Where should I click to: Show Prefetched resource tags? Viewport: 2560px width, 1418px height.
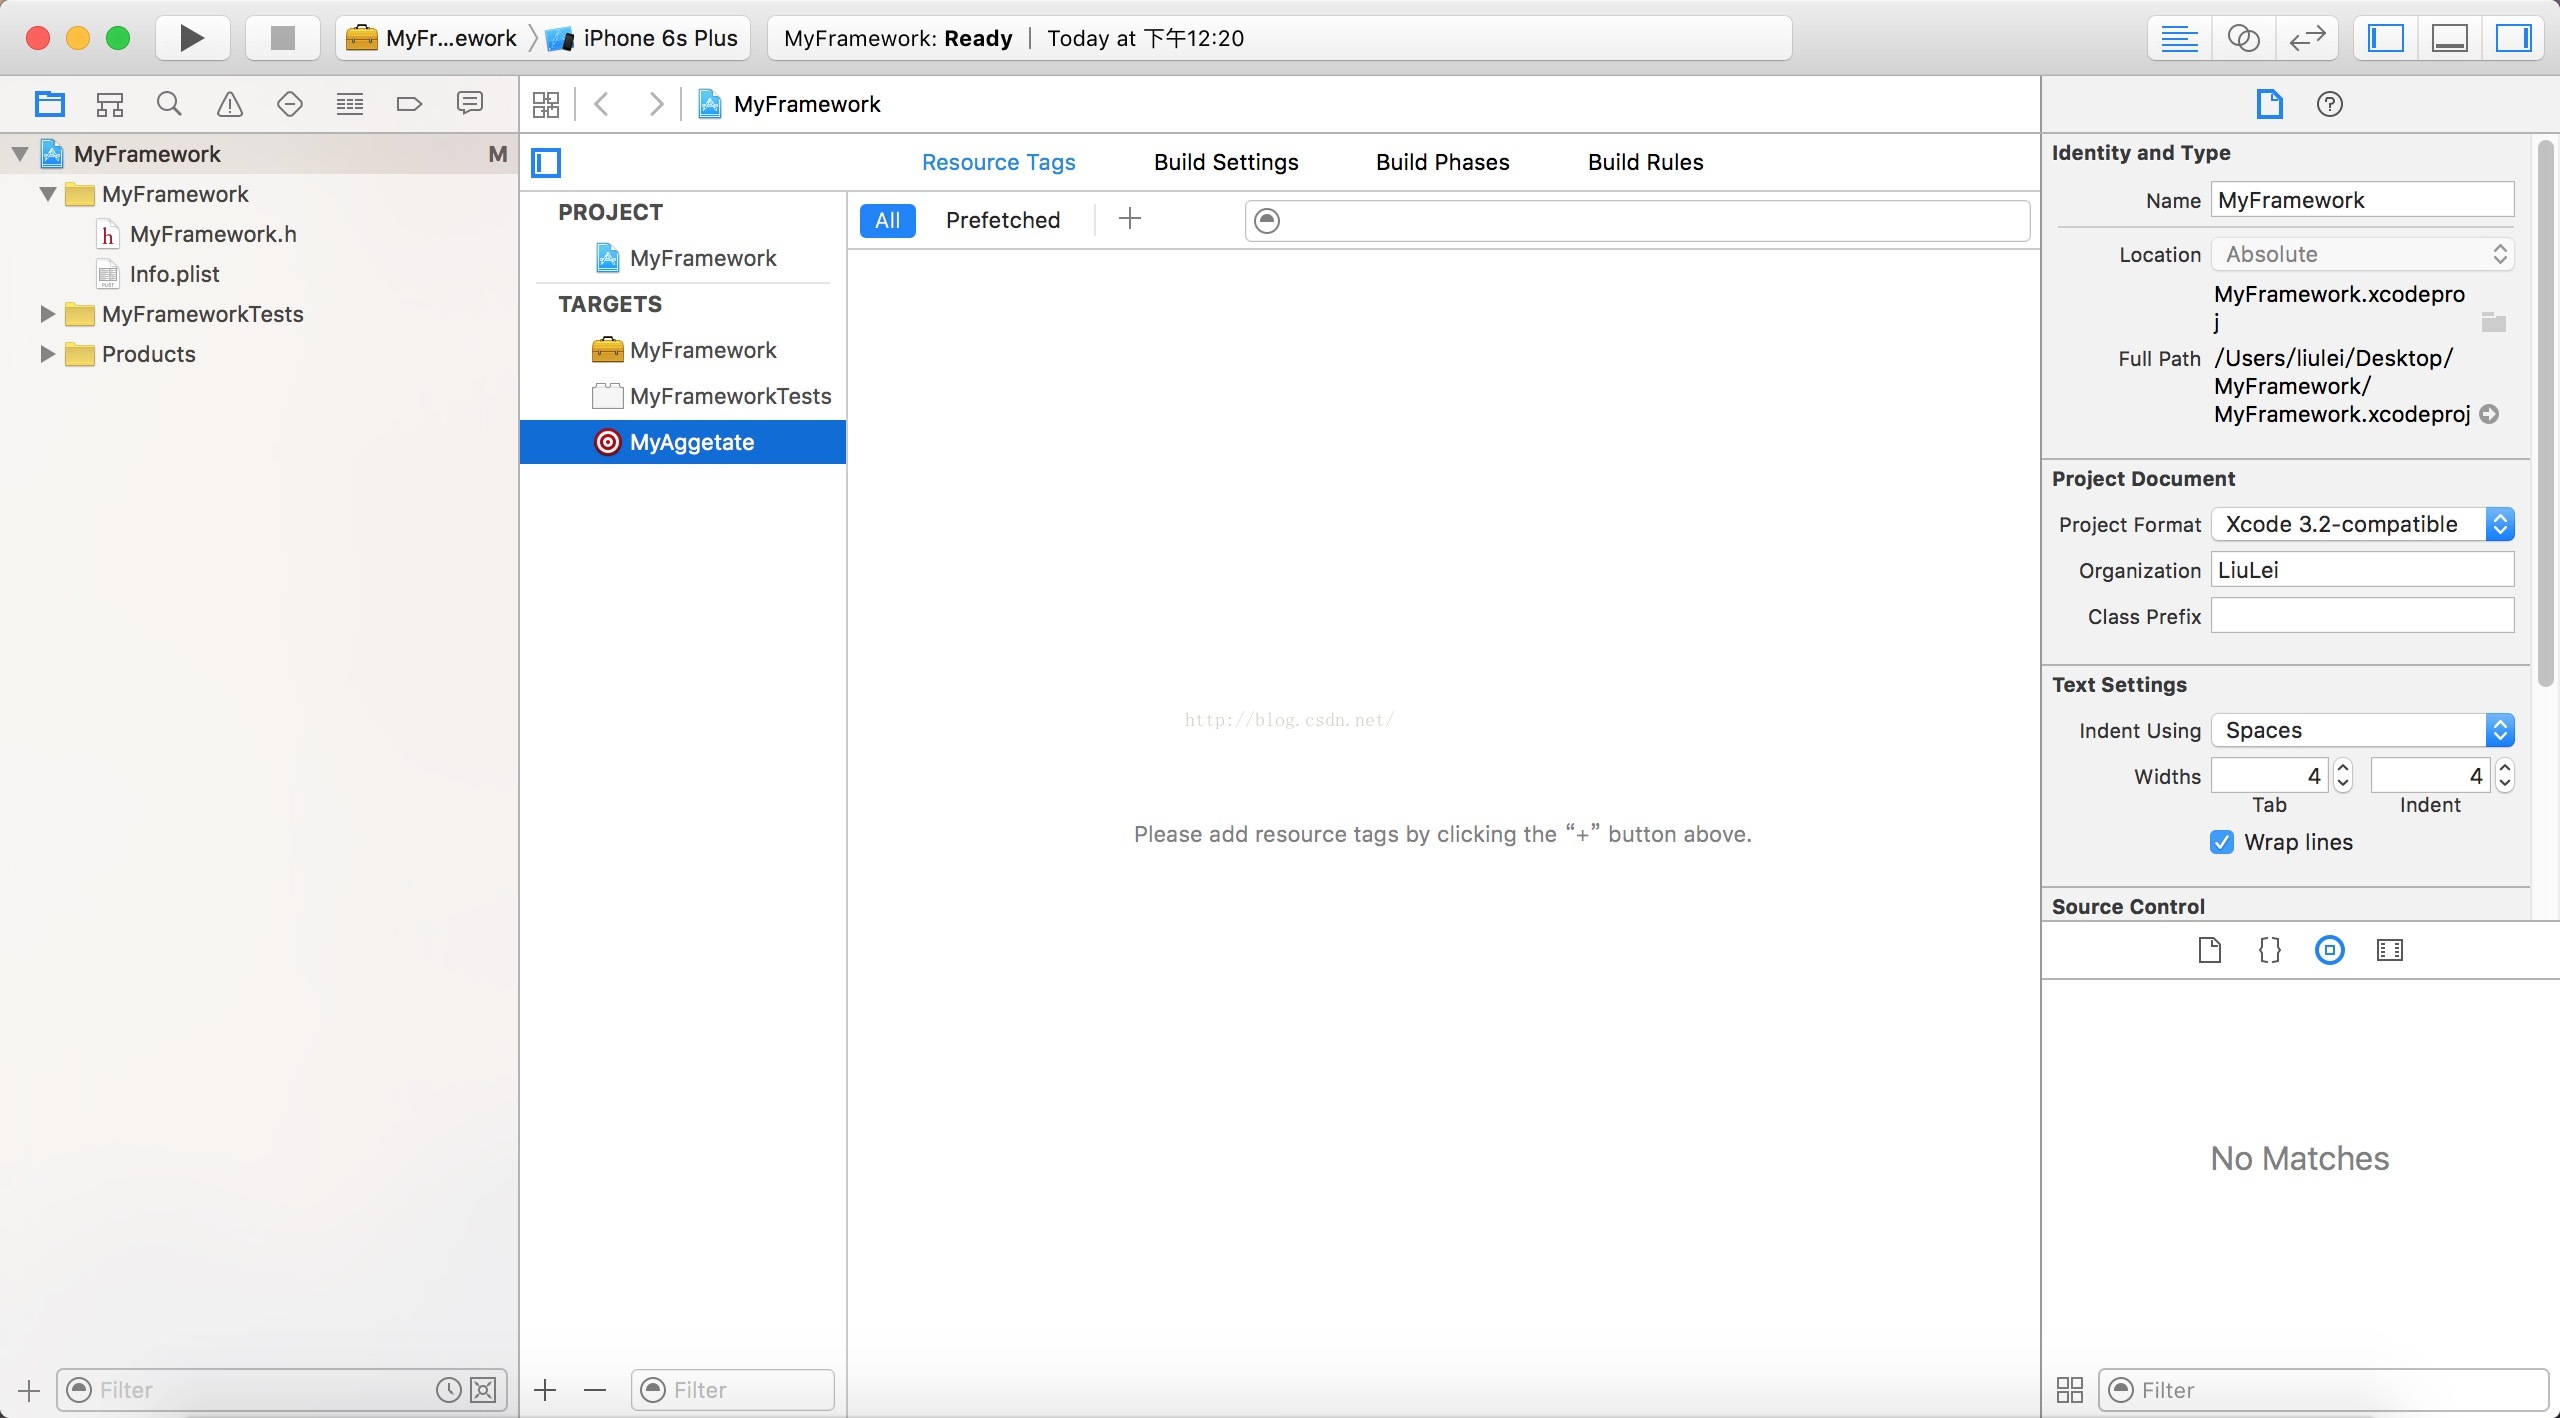point(1003,220)
